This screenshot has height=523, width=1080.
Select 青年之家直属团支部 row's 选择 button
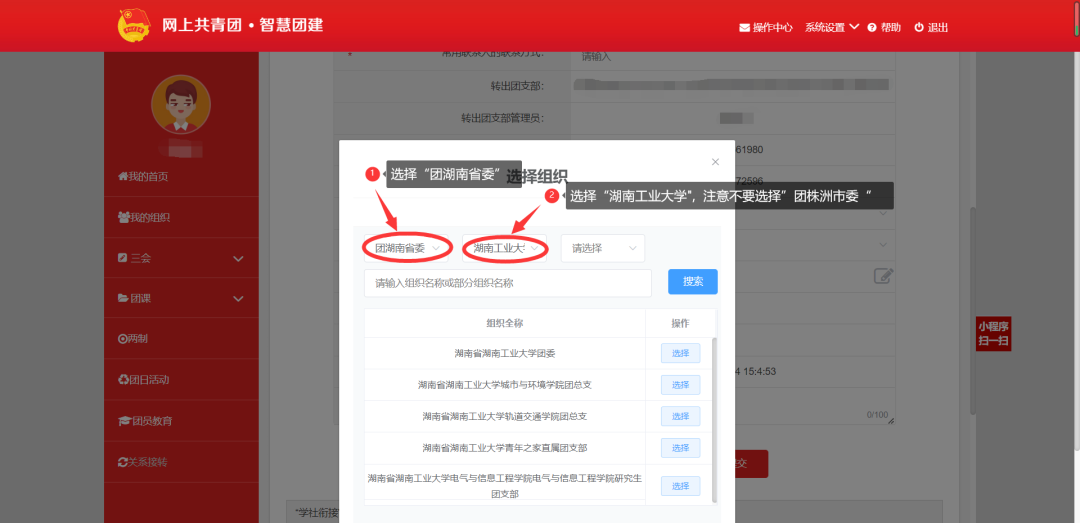[x=681, y=448]
